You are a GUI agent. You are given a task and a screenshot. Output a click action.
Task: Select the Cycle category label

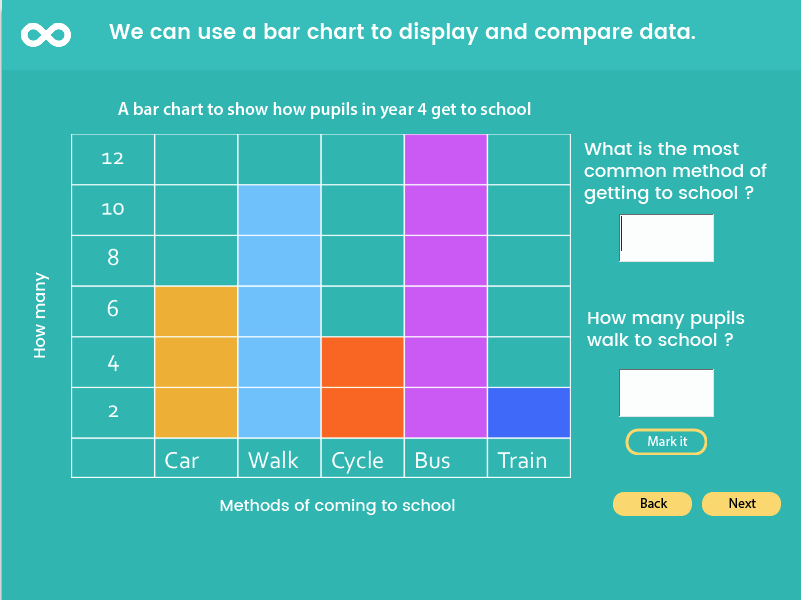coord(357,461)
